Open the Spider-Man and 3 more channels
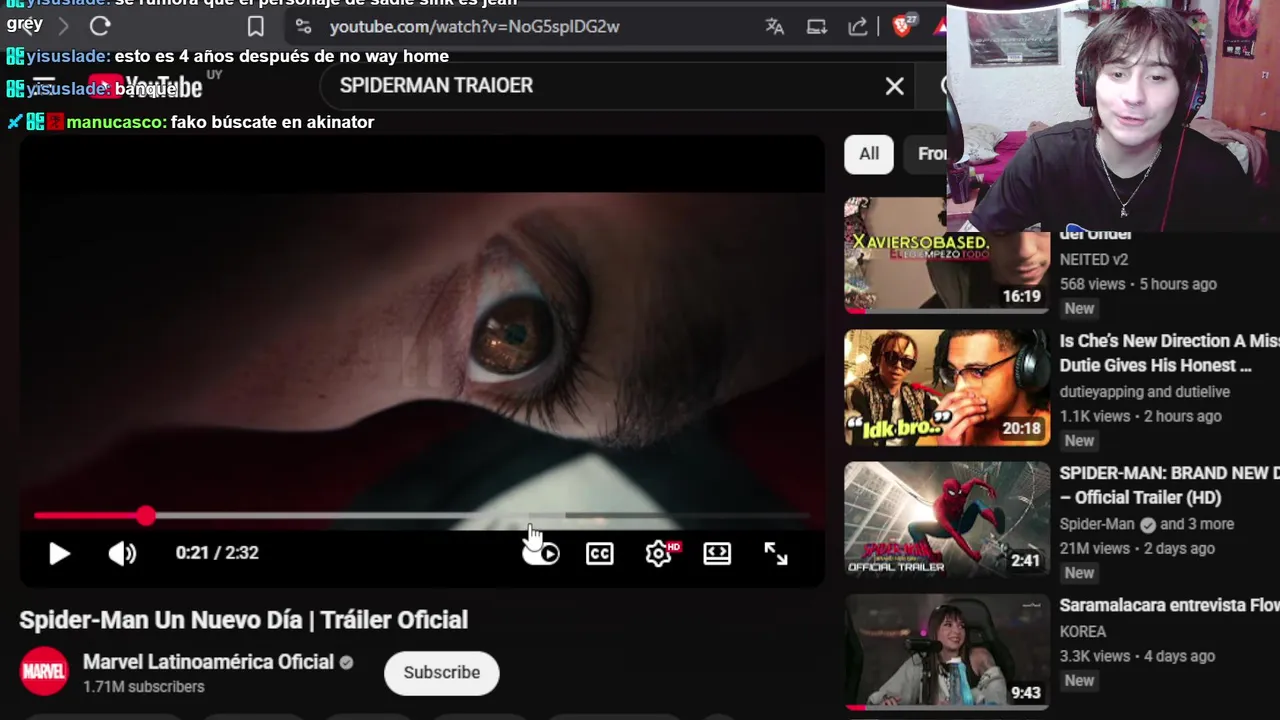 pos(1147,524)
